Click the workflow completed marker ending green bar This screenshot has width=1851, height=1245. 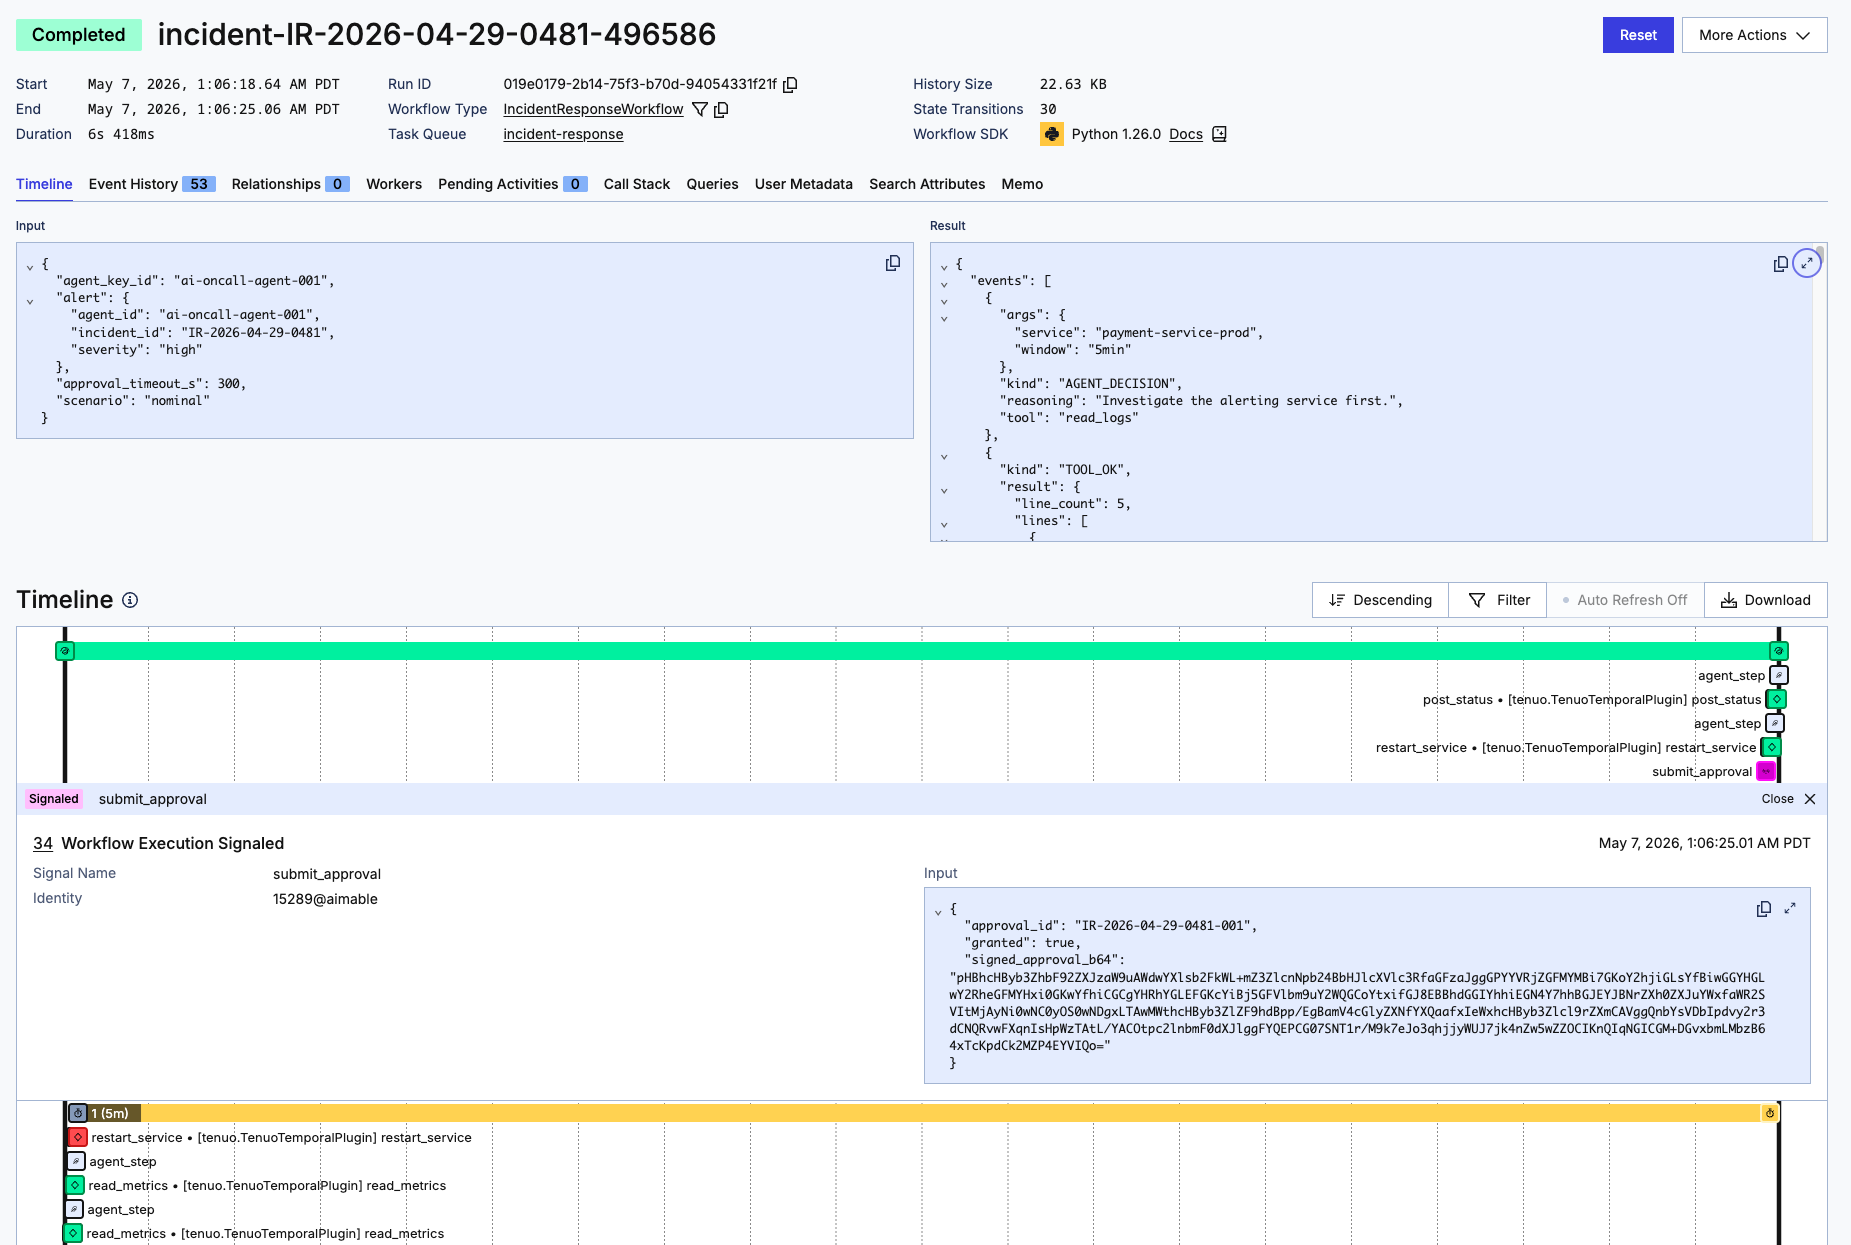coord(1778,651)
